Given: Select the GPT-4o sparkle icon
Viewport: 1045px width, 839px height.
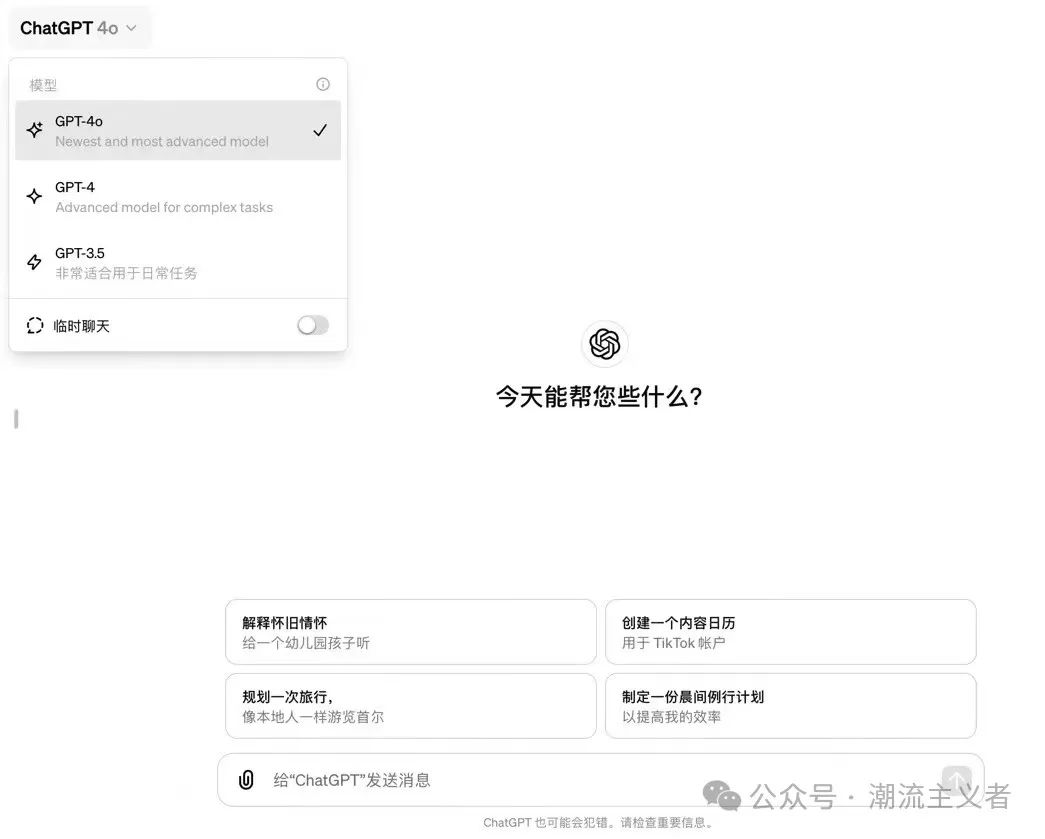Looking at the screenshot, I should [x=34, y=130].
